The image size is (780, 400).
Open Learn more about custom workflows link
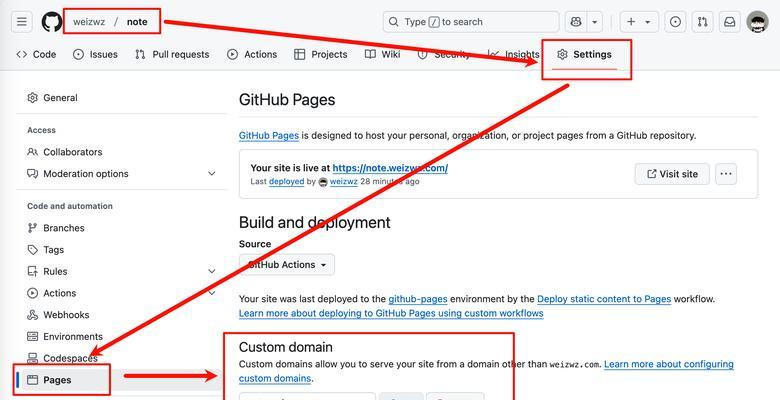click(391, 313)
